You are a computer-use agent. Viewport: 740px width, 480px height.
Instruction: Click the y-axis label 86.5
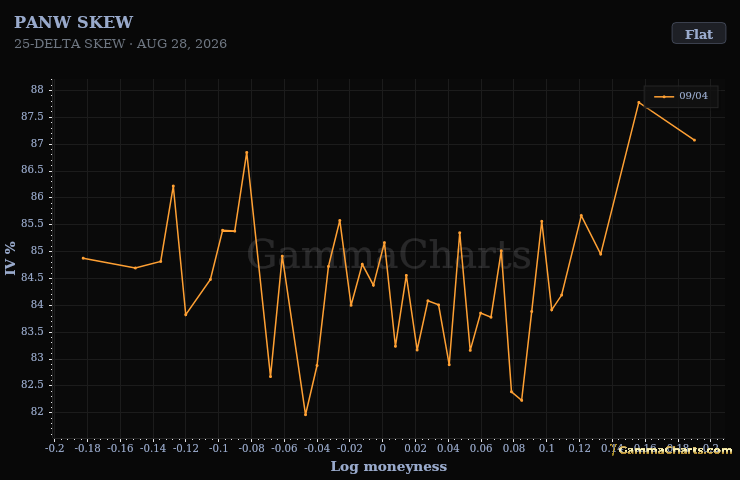coord(33,170)
